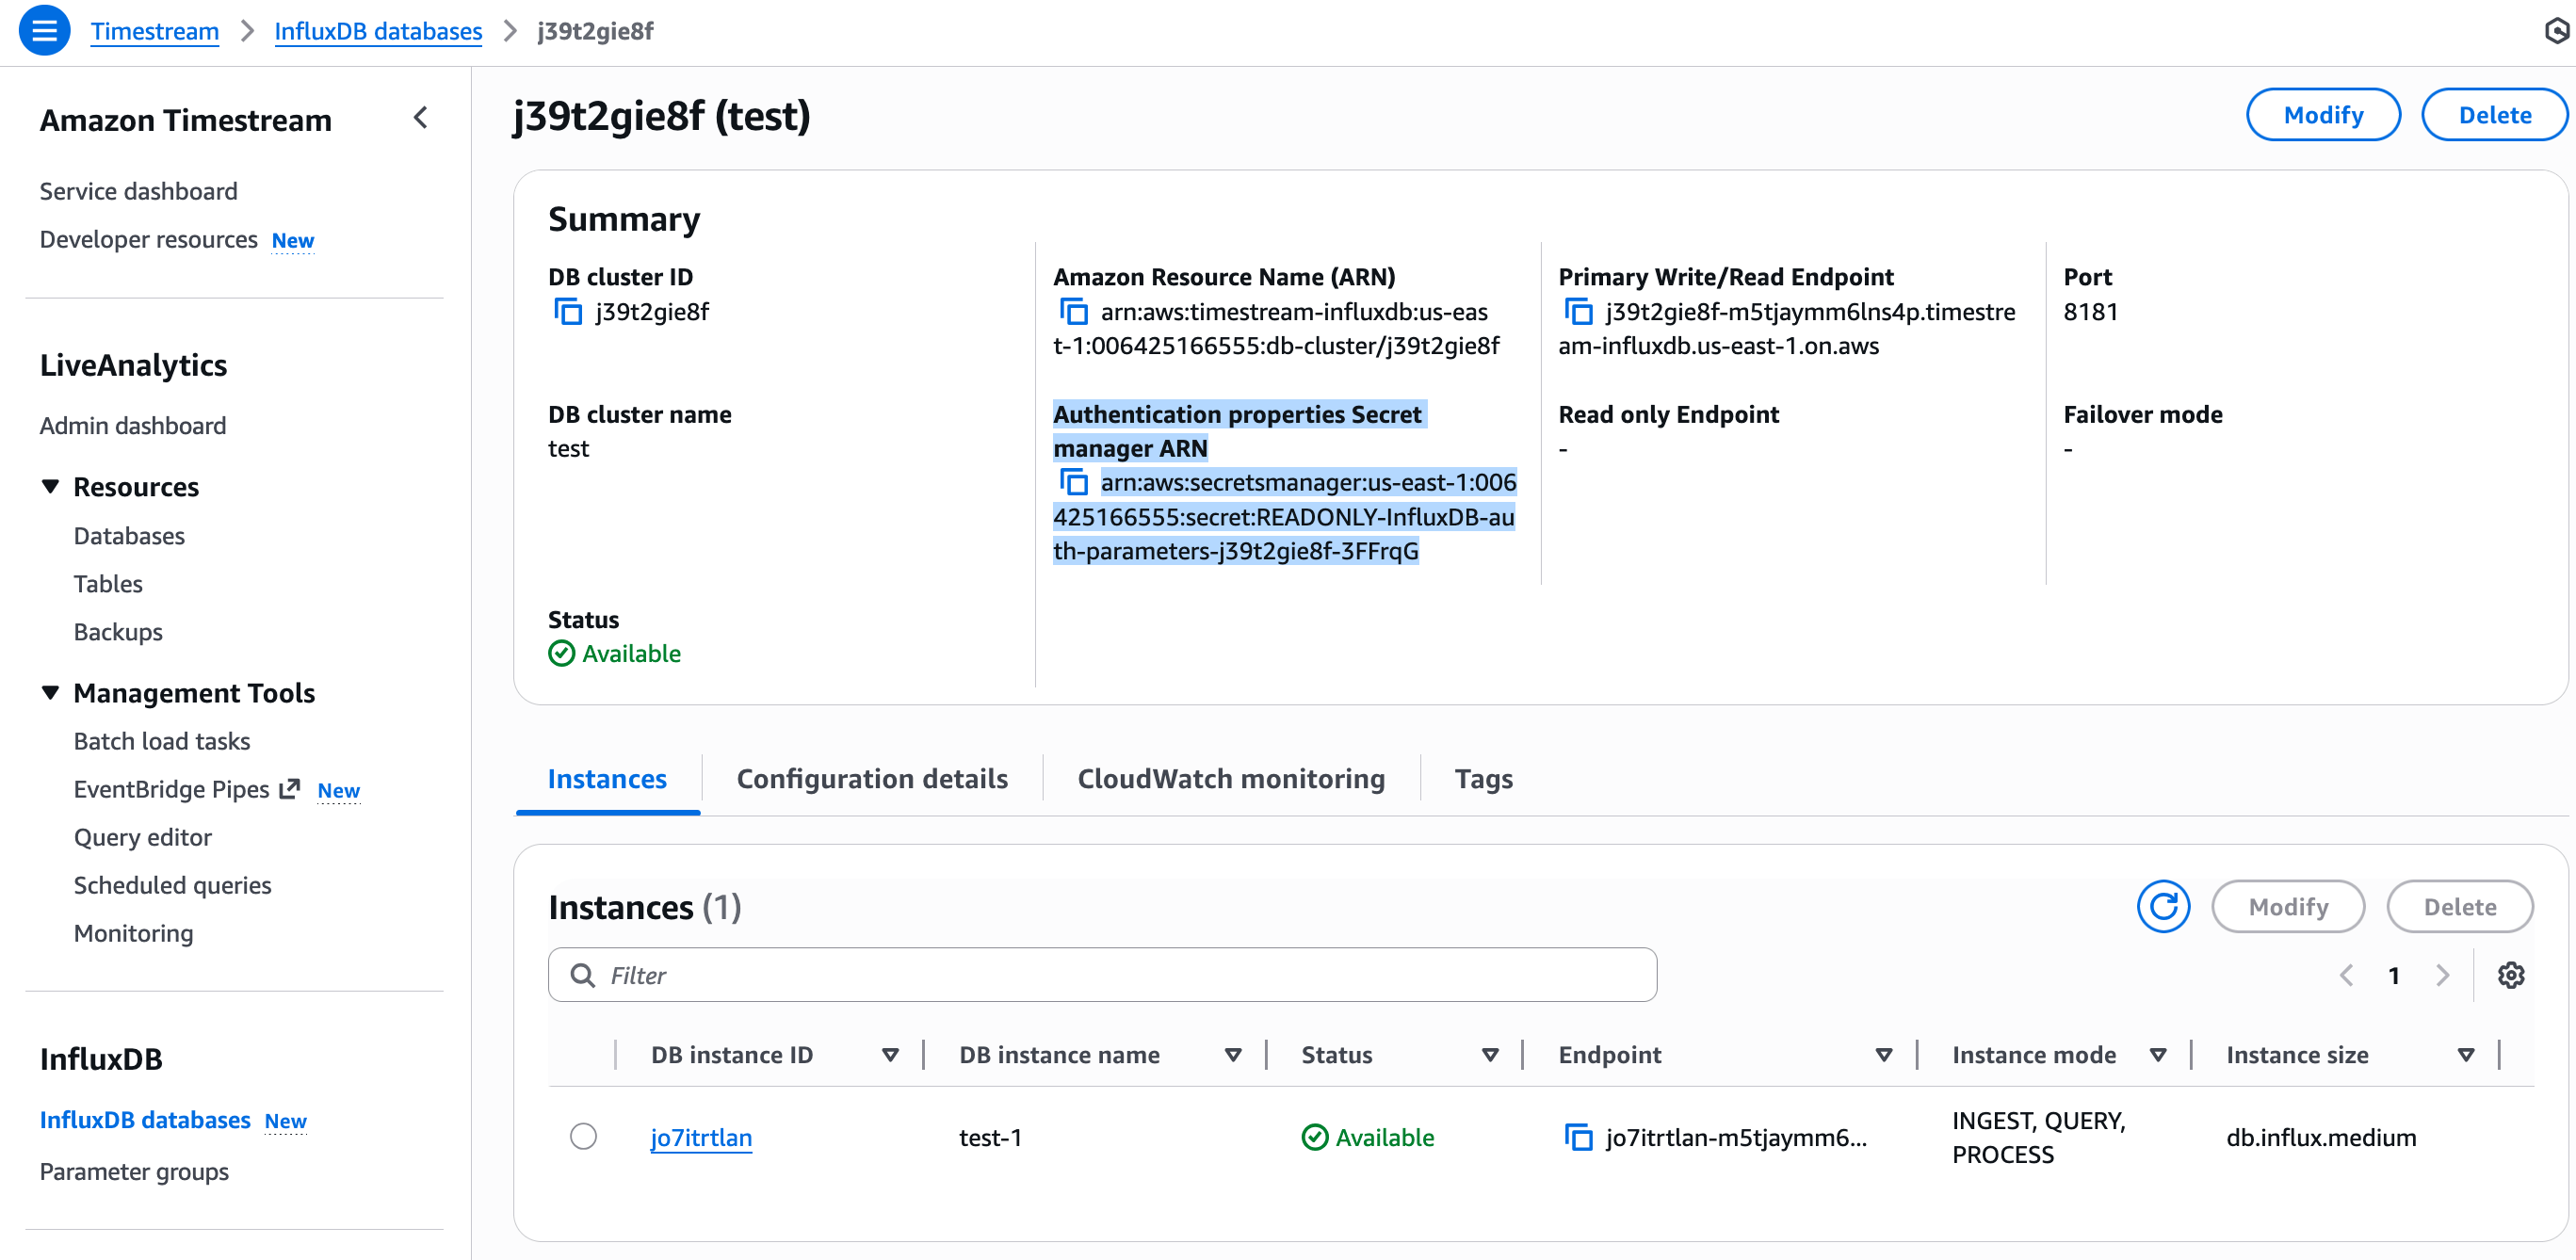Copy the Amazon Resource Name ARN
The height and width of the screenshot is (1260, 2576).
pos(1073,312)
